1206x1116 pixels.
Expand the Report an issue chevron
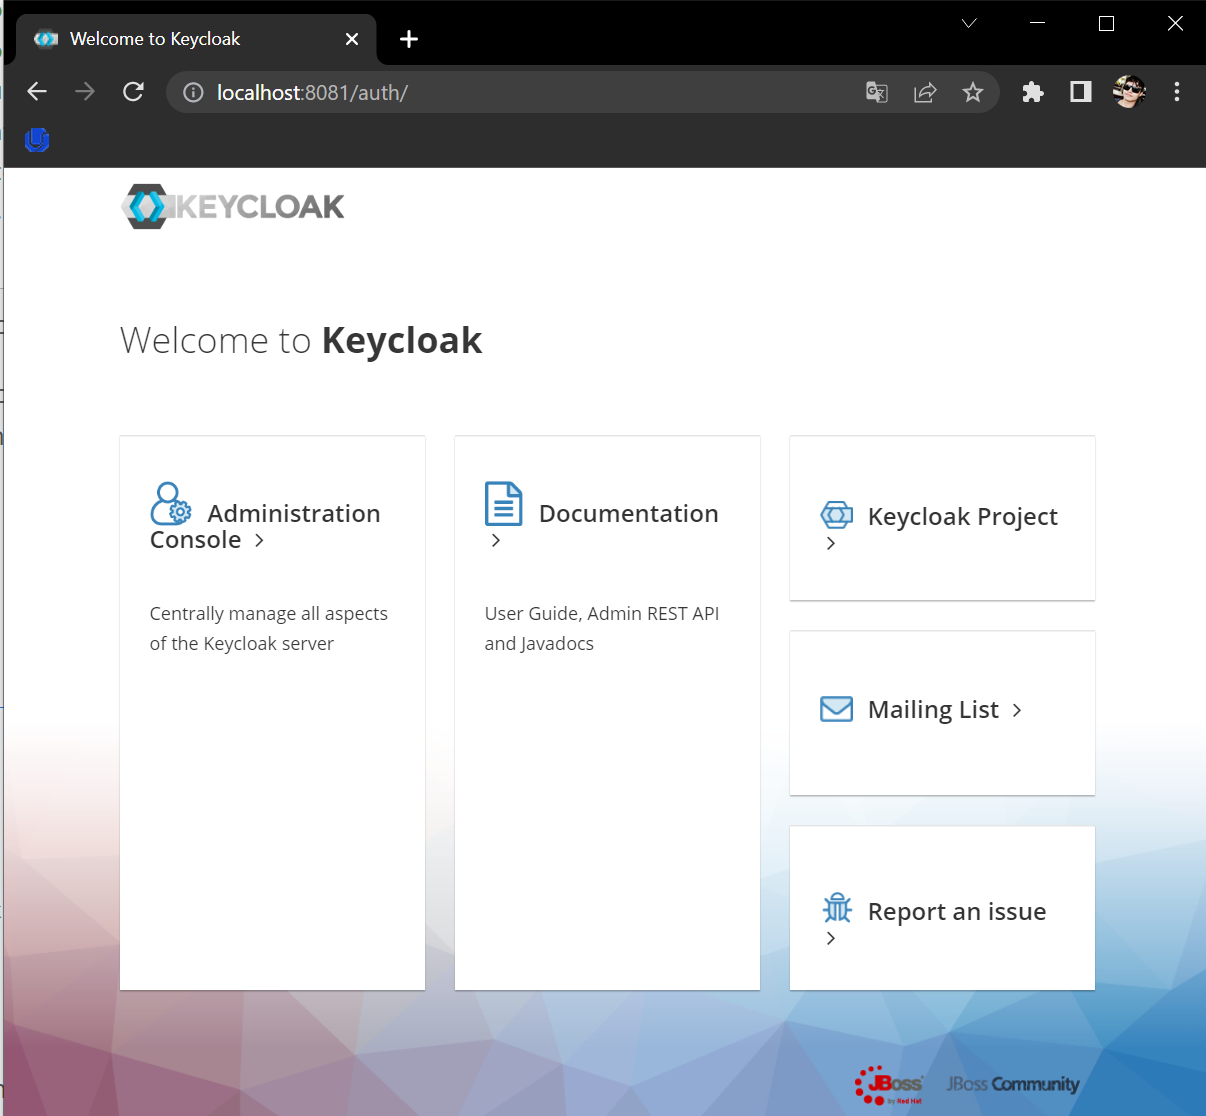click(831, 938)
